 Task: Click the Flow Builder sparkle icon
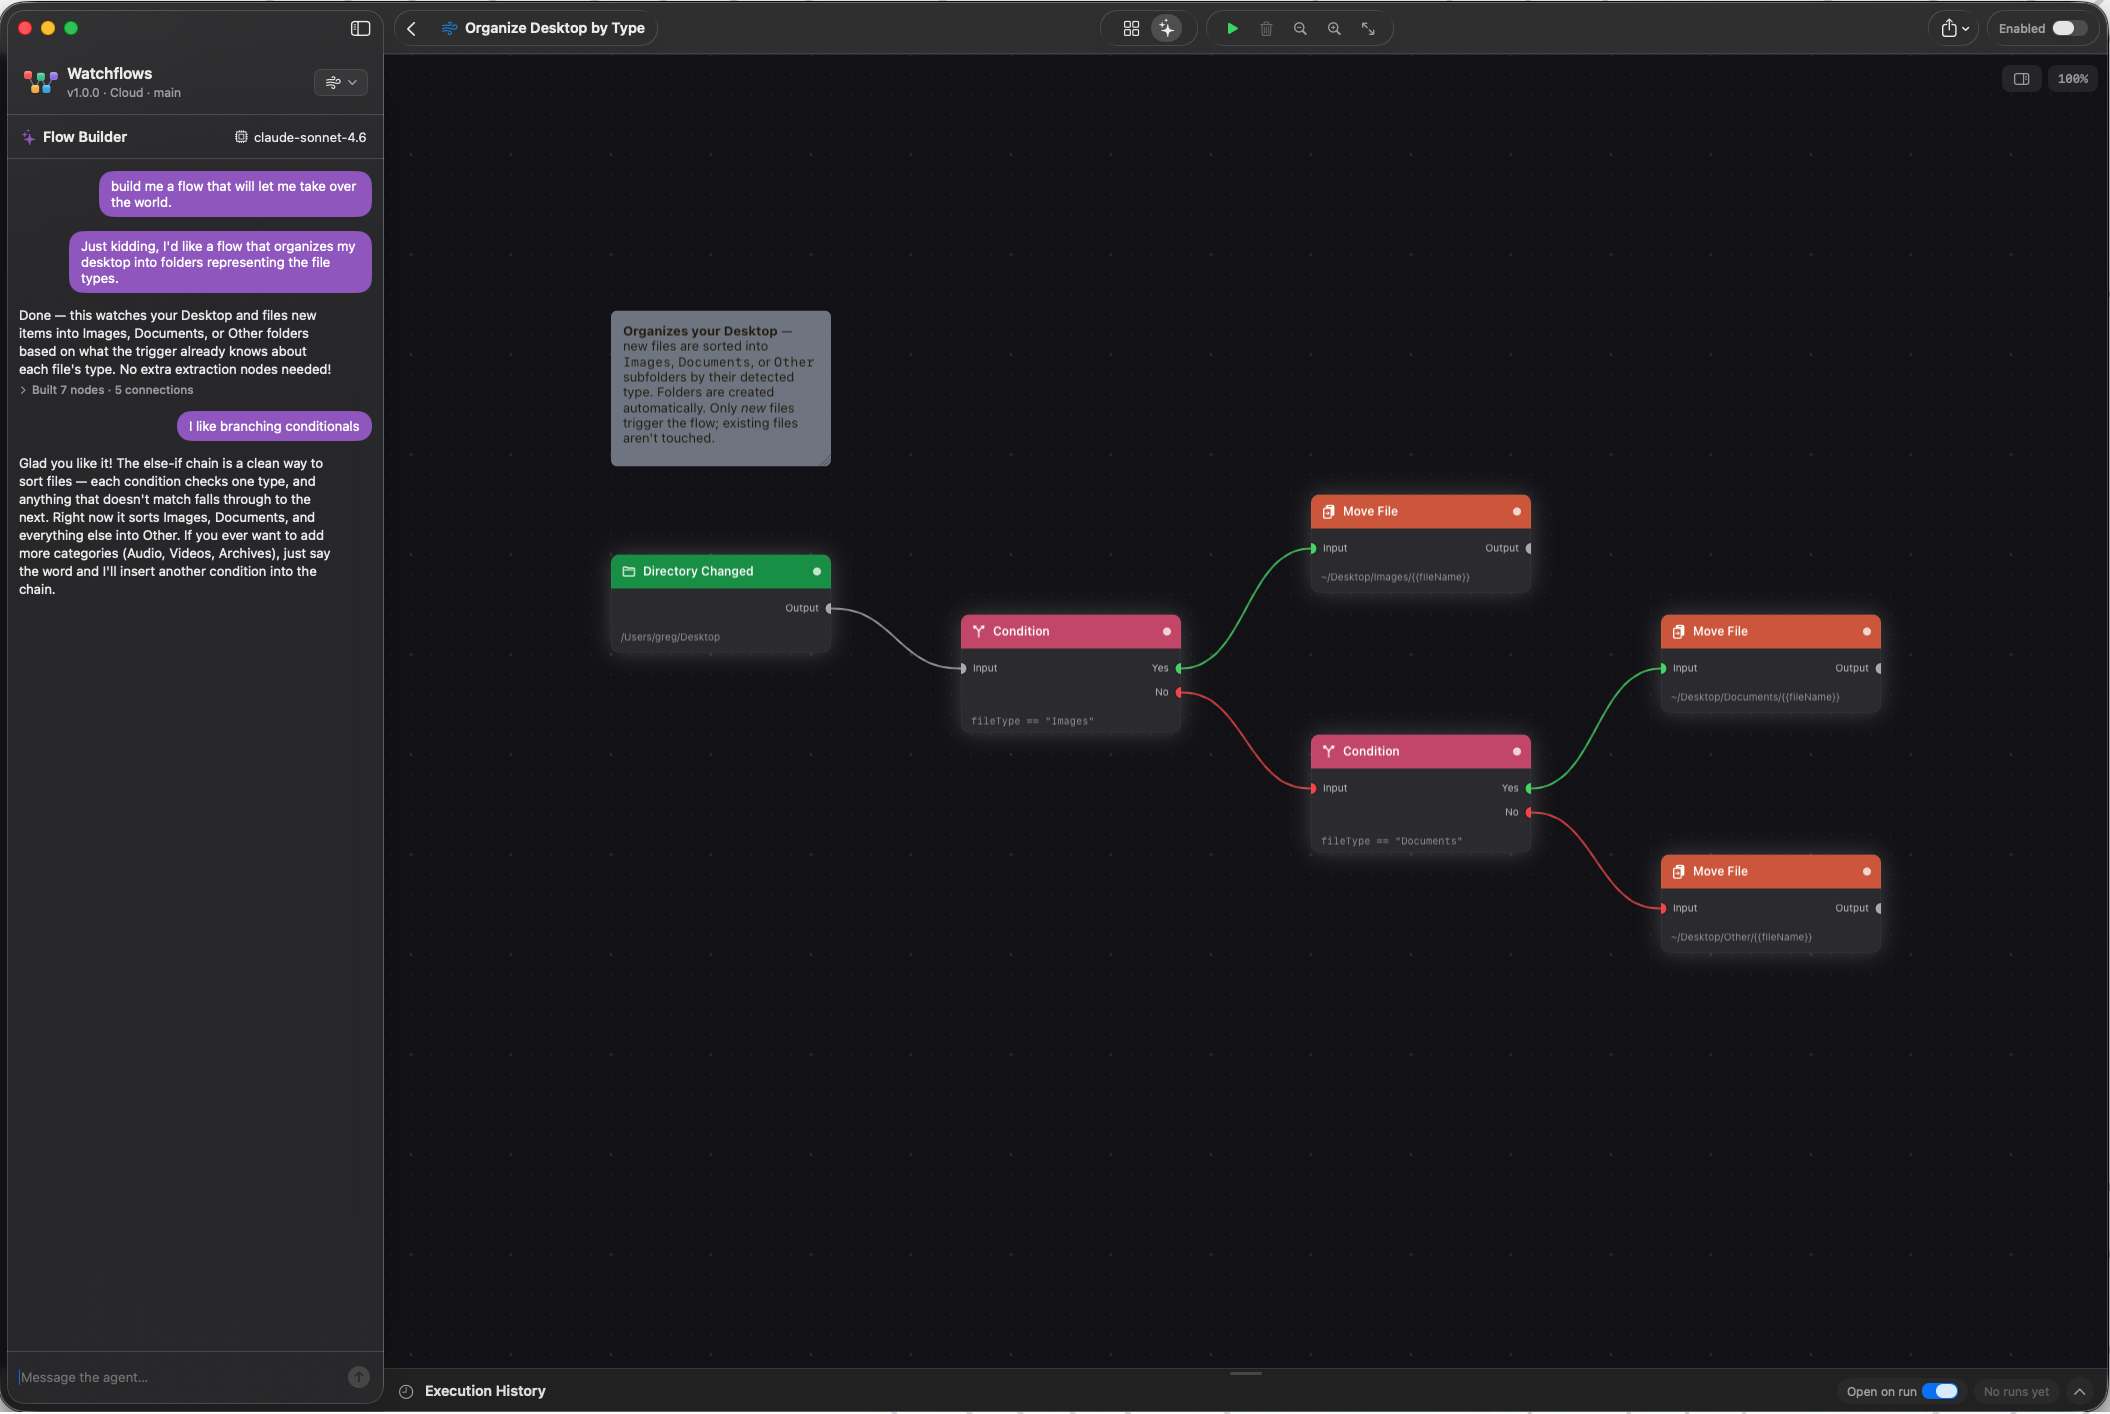coord(28,137)
